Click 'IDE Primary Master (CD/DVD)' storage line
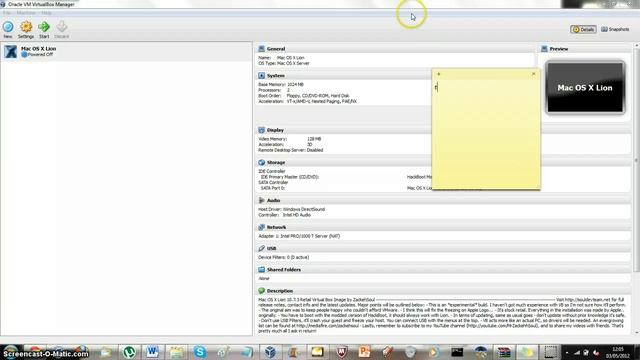640x360 pixels. 290,177
